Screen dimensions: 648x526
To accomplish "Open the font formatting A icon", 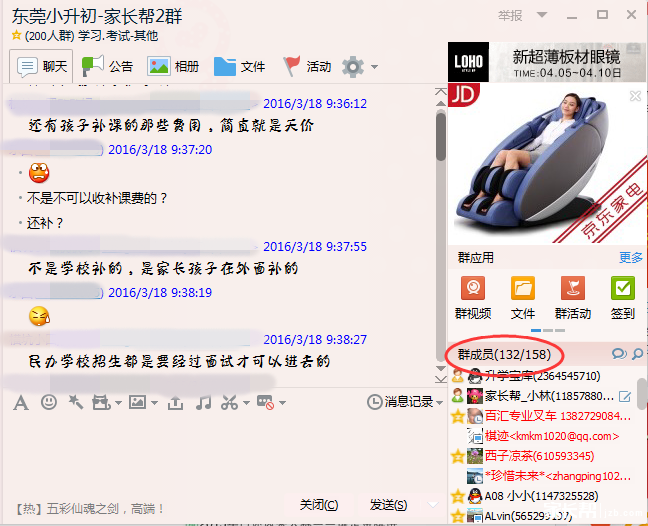I will tap(21, 402).
